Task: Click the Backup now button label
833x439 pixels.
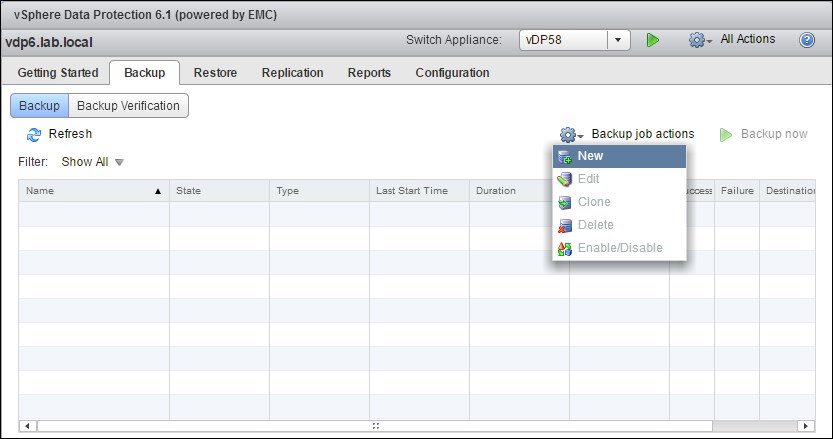Action: (774, 134)
